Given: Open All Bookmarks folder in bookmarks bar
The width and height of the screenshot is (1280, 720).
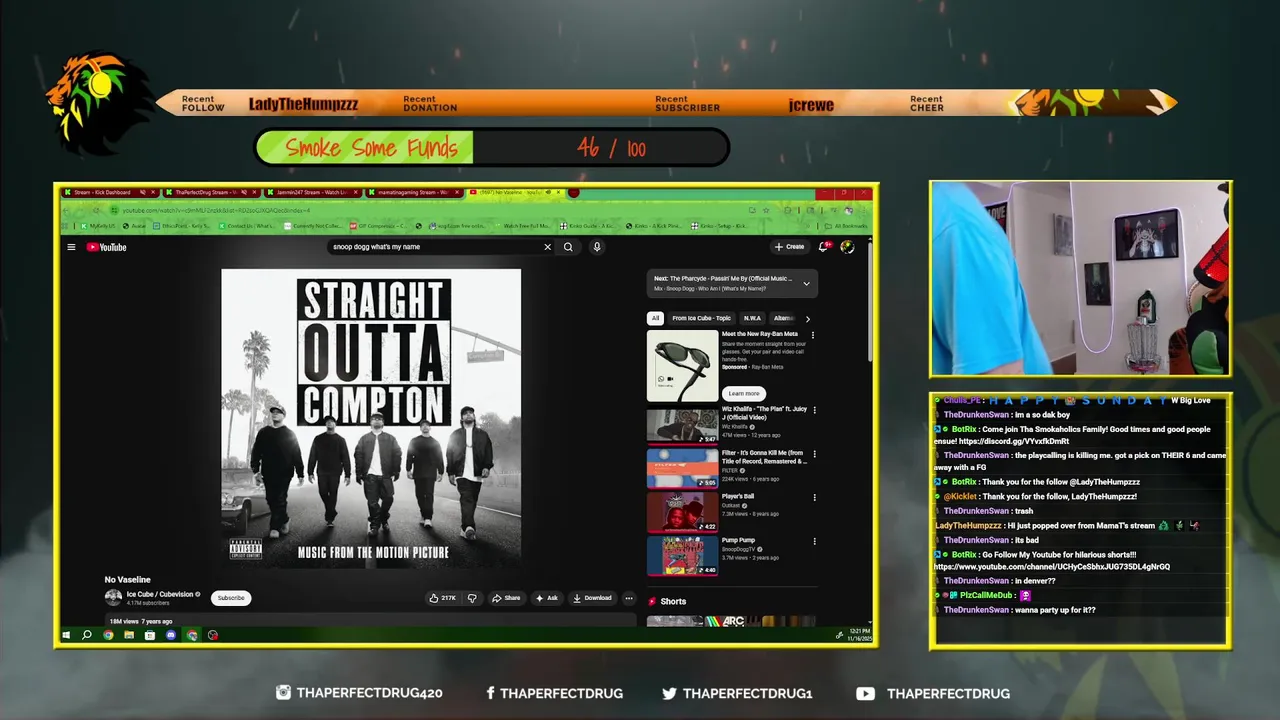Looking at the screenshot, I should (844, 226).
